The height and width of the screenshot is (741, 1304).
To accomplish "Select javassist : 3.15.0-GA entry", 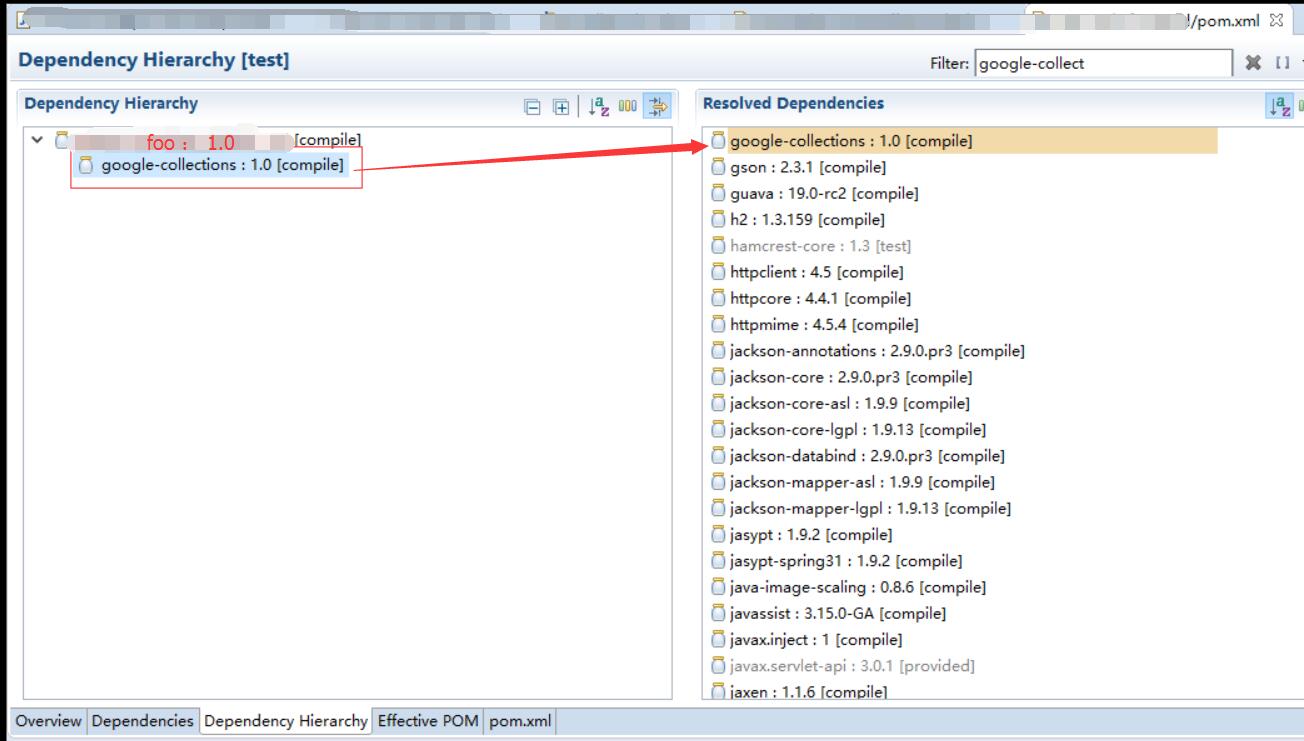I will (x=837, y=613).
